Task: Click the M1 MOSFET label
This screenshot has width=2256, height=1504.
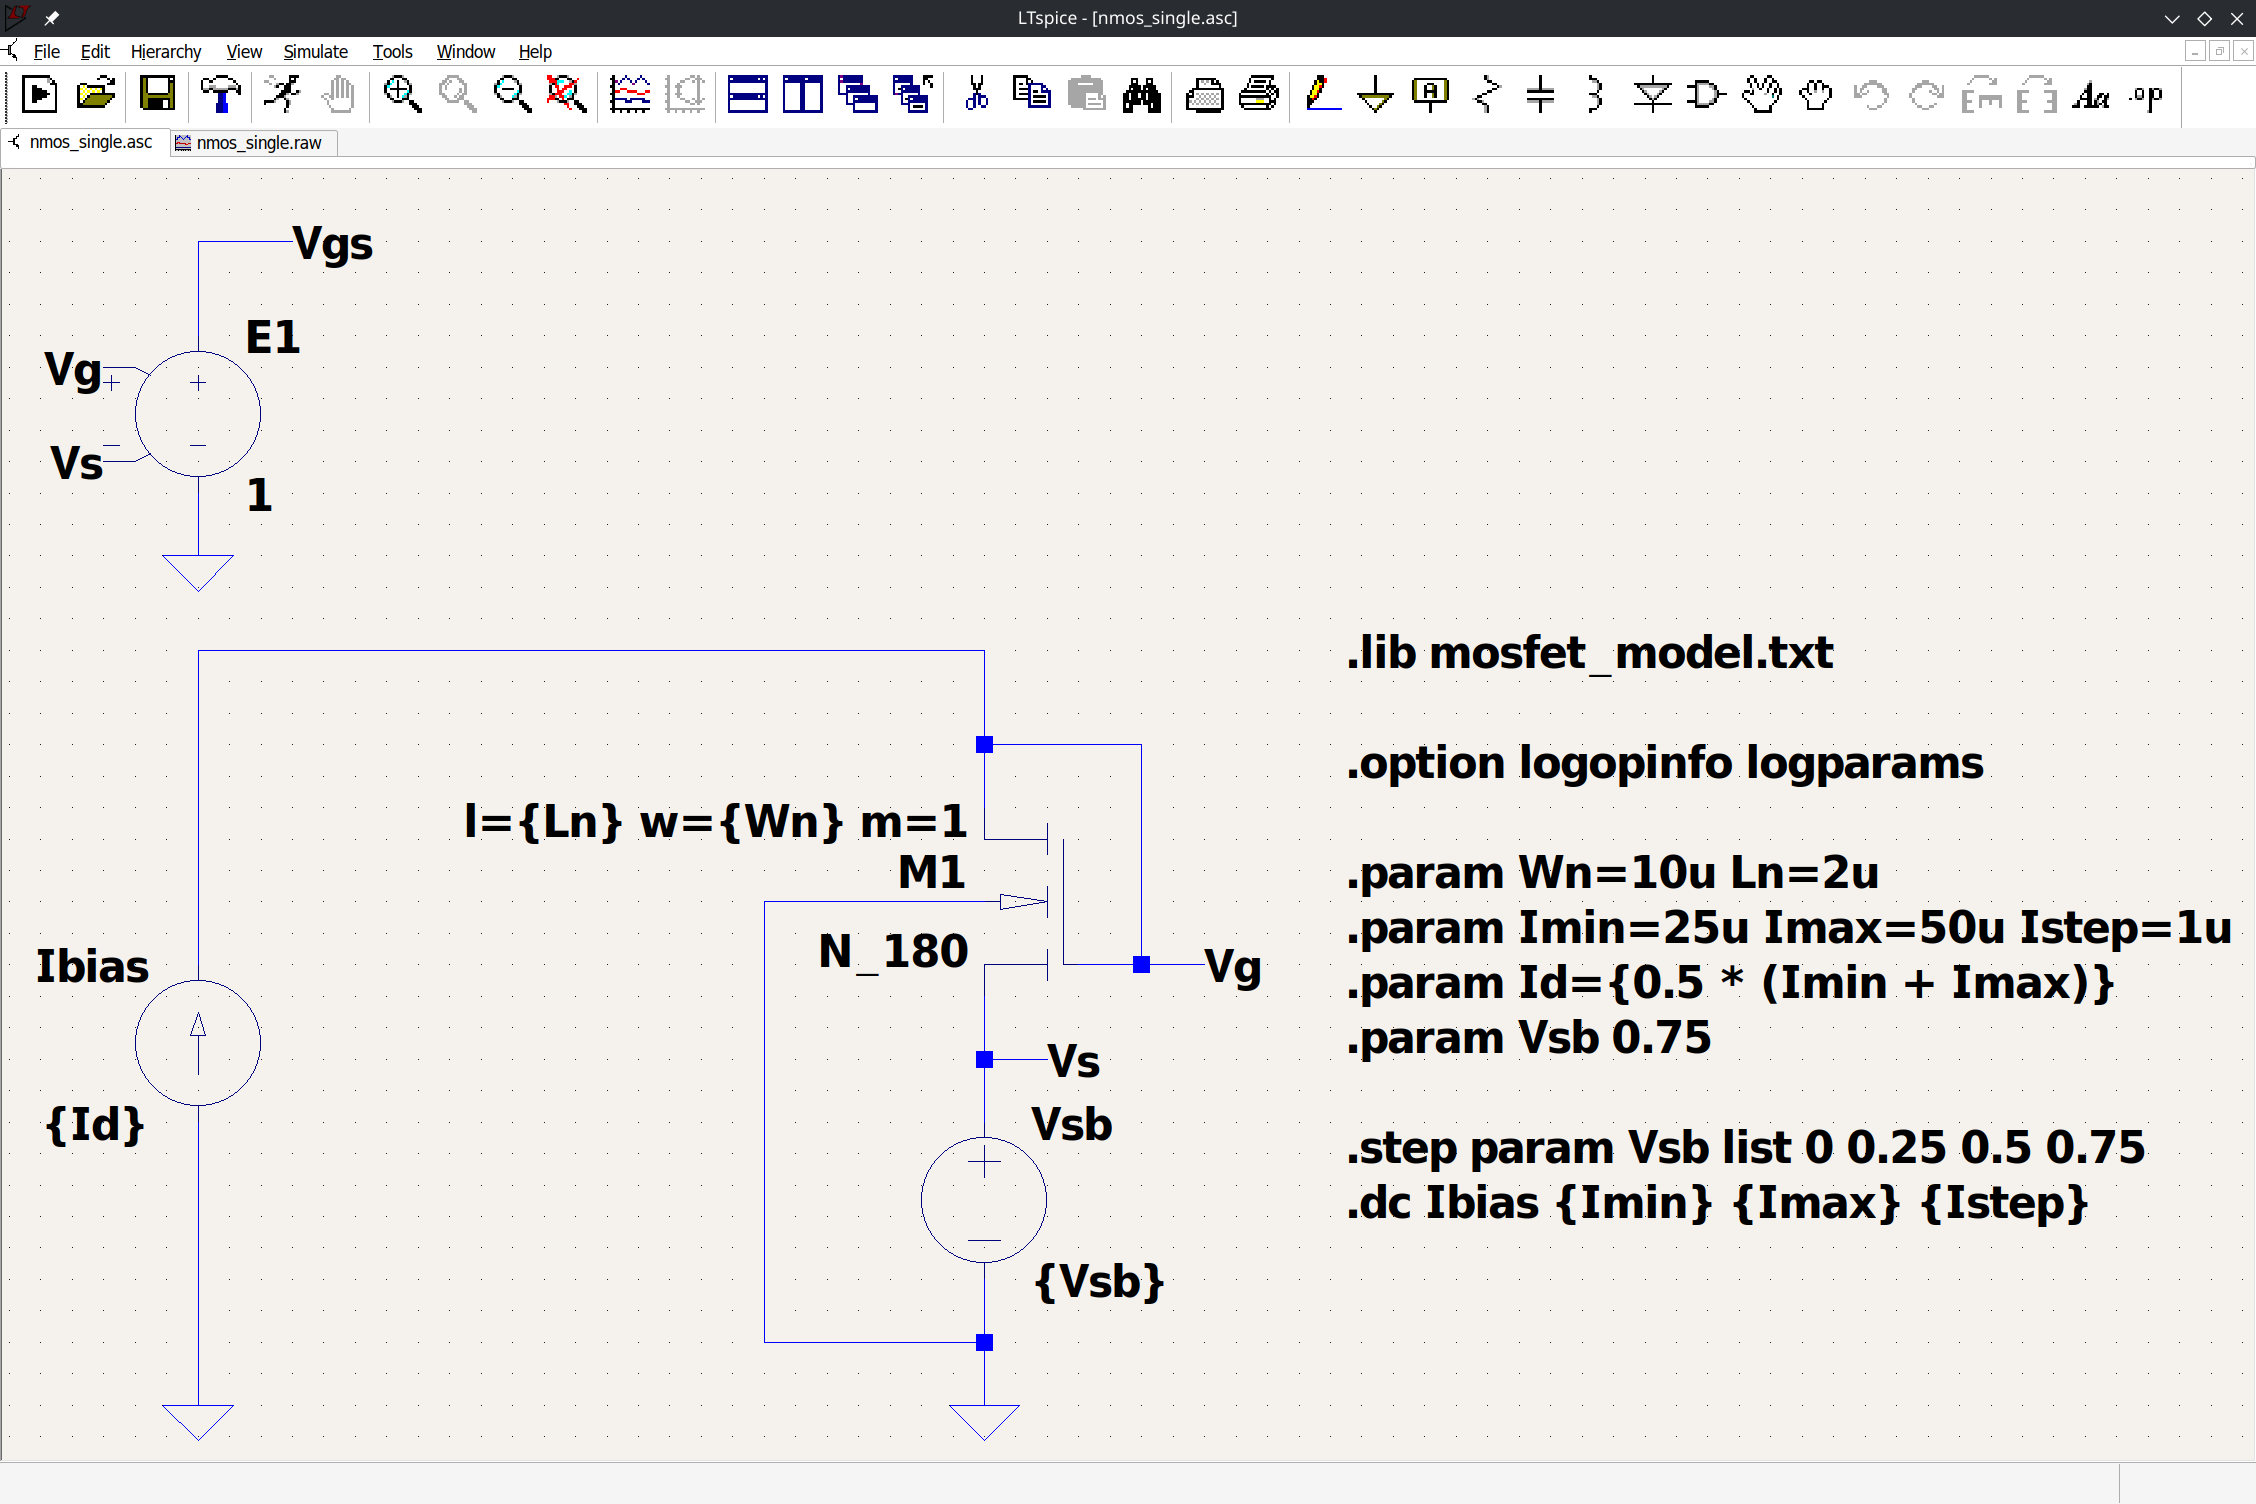Action: [x=931, y=873]
